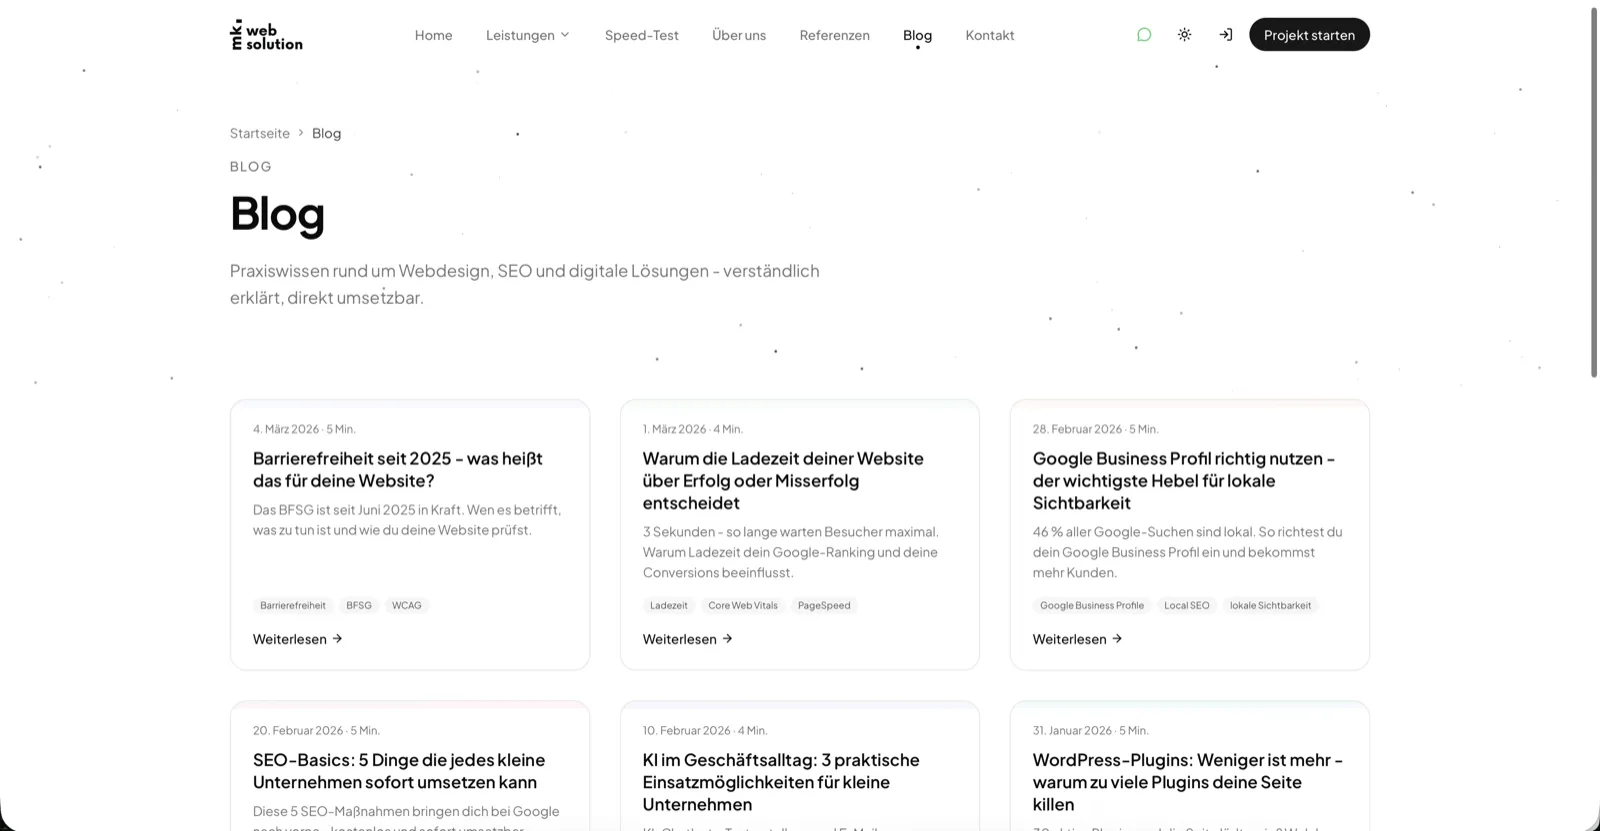Toggle light/dark theme sun icon
Viewport: 1600px width, 831px height.
click(1184, 35)
